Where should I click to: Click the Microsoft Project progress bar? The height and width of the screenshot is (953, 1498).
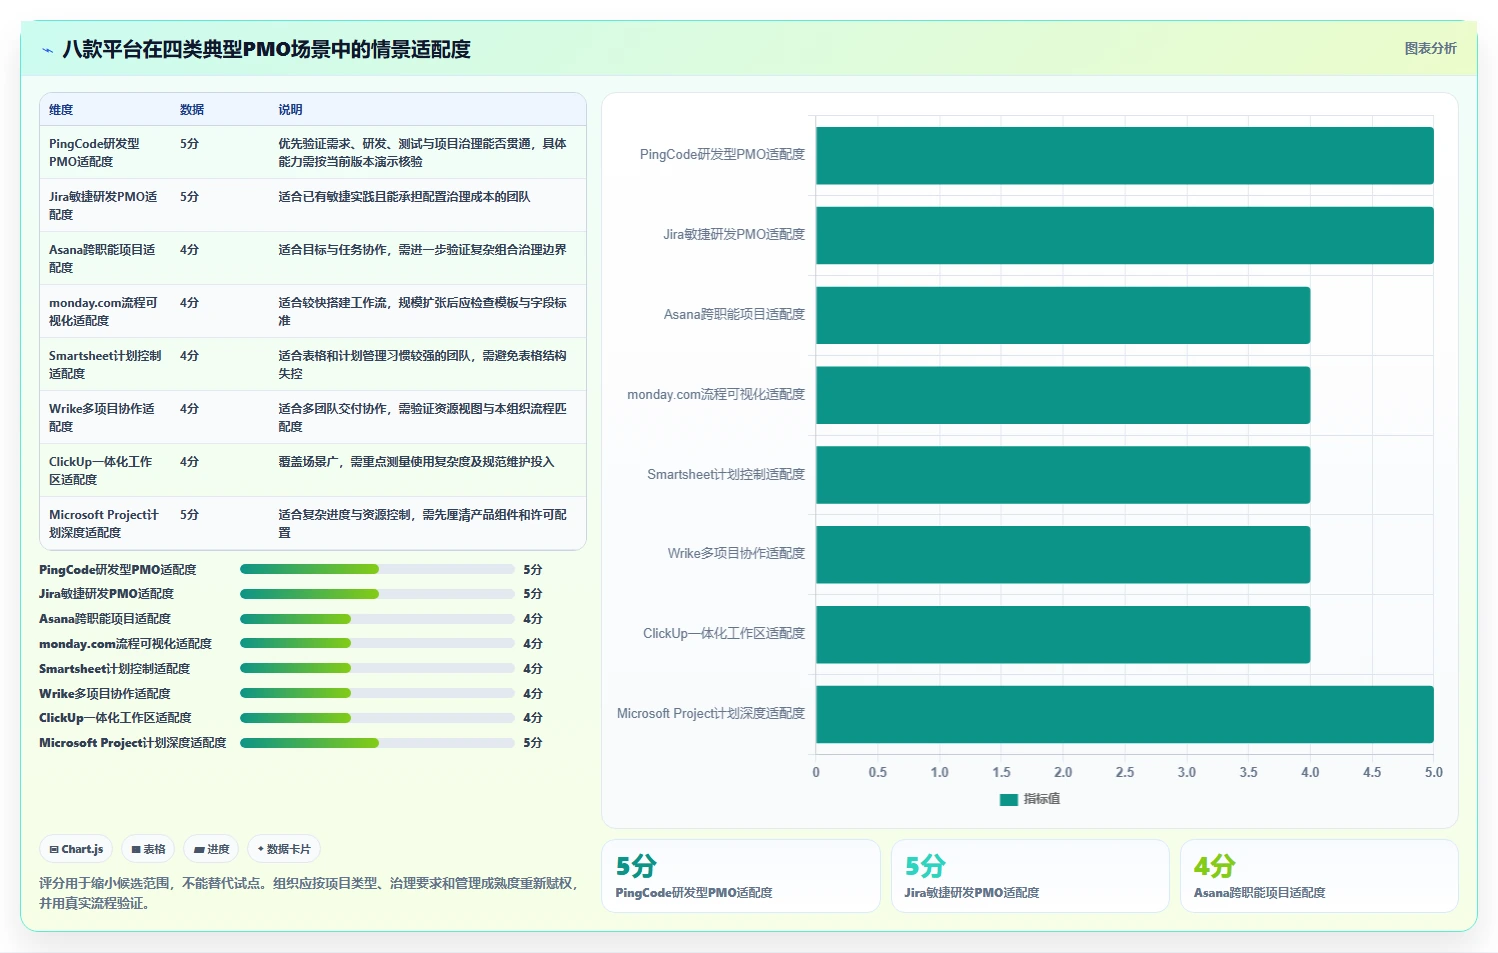click(377, 743)
